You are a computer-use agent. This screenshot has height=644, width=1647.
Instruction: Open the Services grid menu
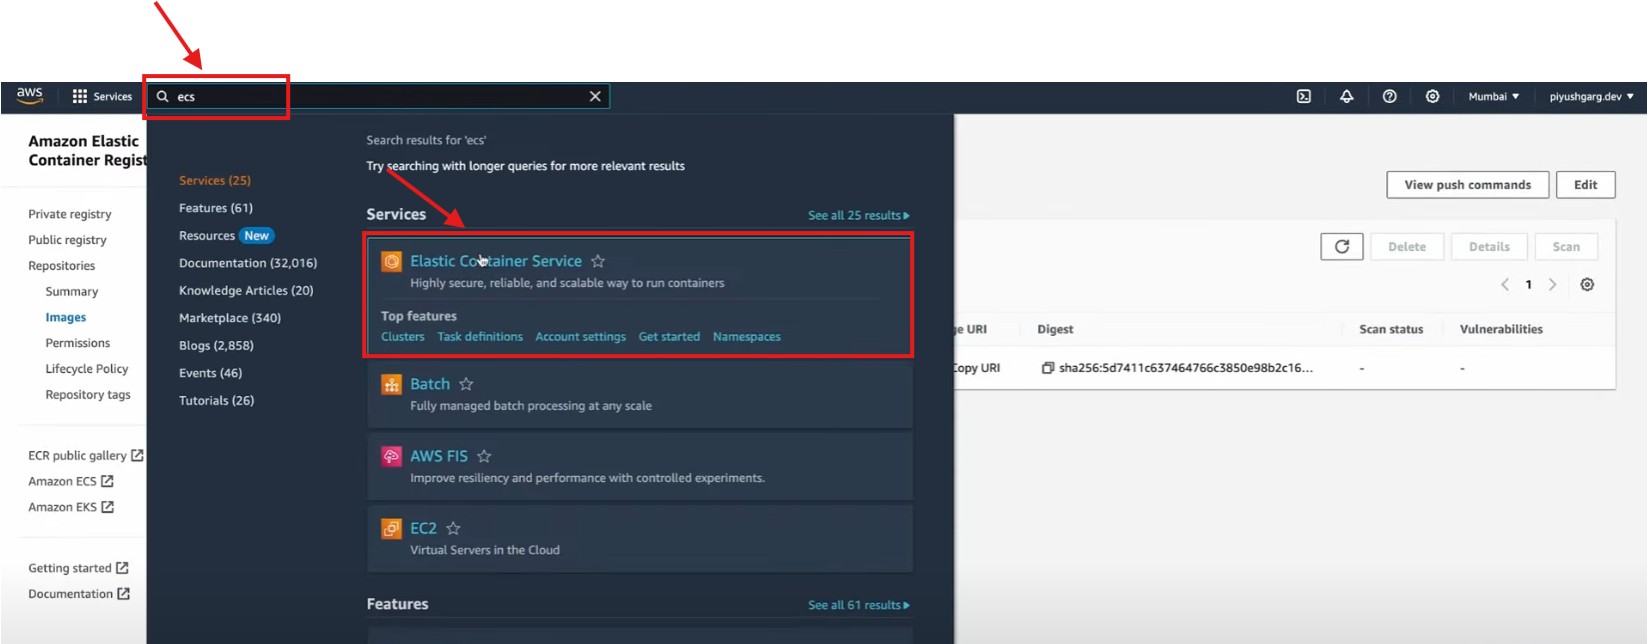click(x=101, y=97)
